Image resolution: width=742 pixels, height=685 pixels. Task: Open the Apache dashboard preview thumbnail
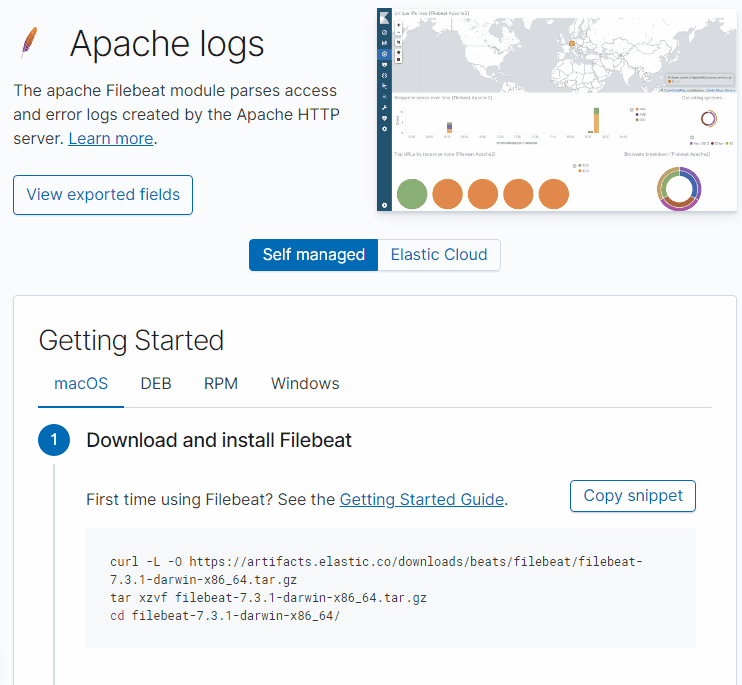[x=556, y=109]
